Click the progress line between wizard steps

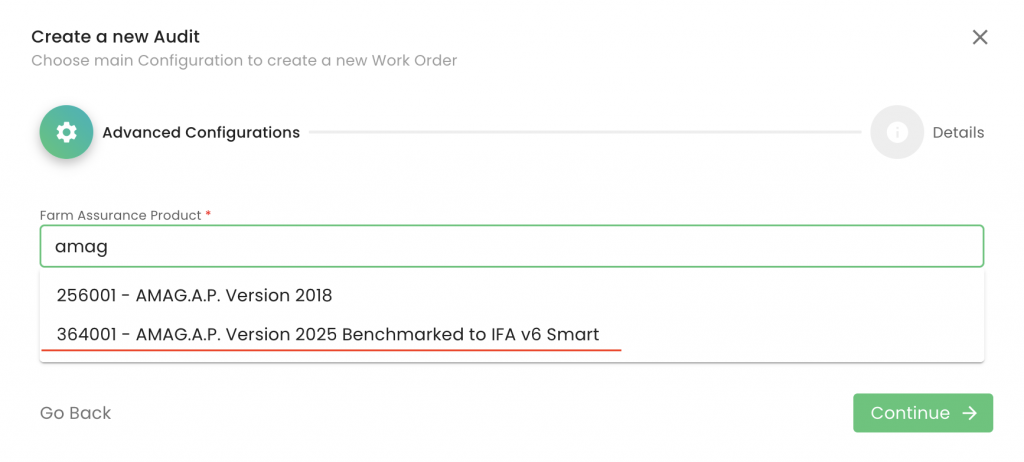584,132
